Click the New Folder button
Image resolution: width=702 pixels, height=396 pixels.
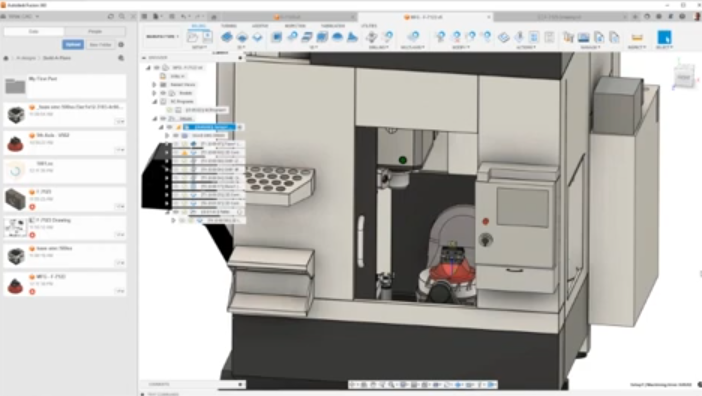click(100, 45)
